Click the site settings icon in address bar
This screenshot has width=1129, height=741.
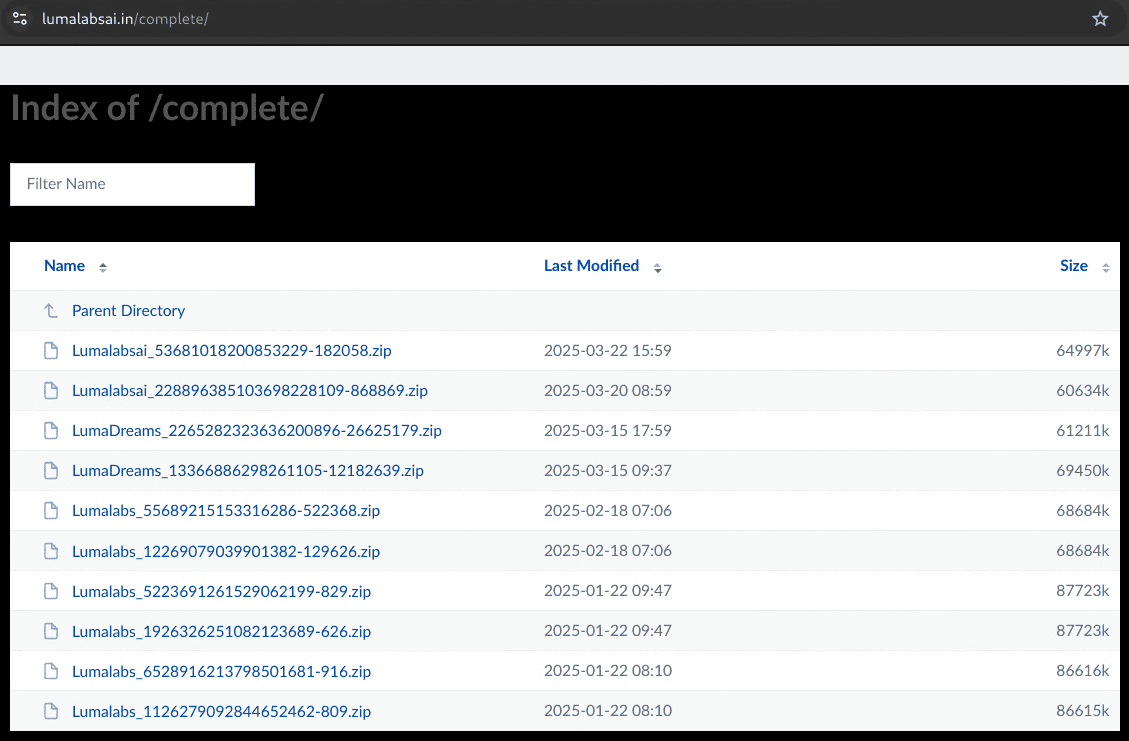20,19
